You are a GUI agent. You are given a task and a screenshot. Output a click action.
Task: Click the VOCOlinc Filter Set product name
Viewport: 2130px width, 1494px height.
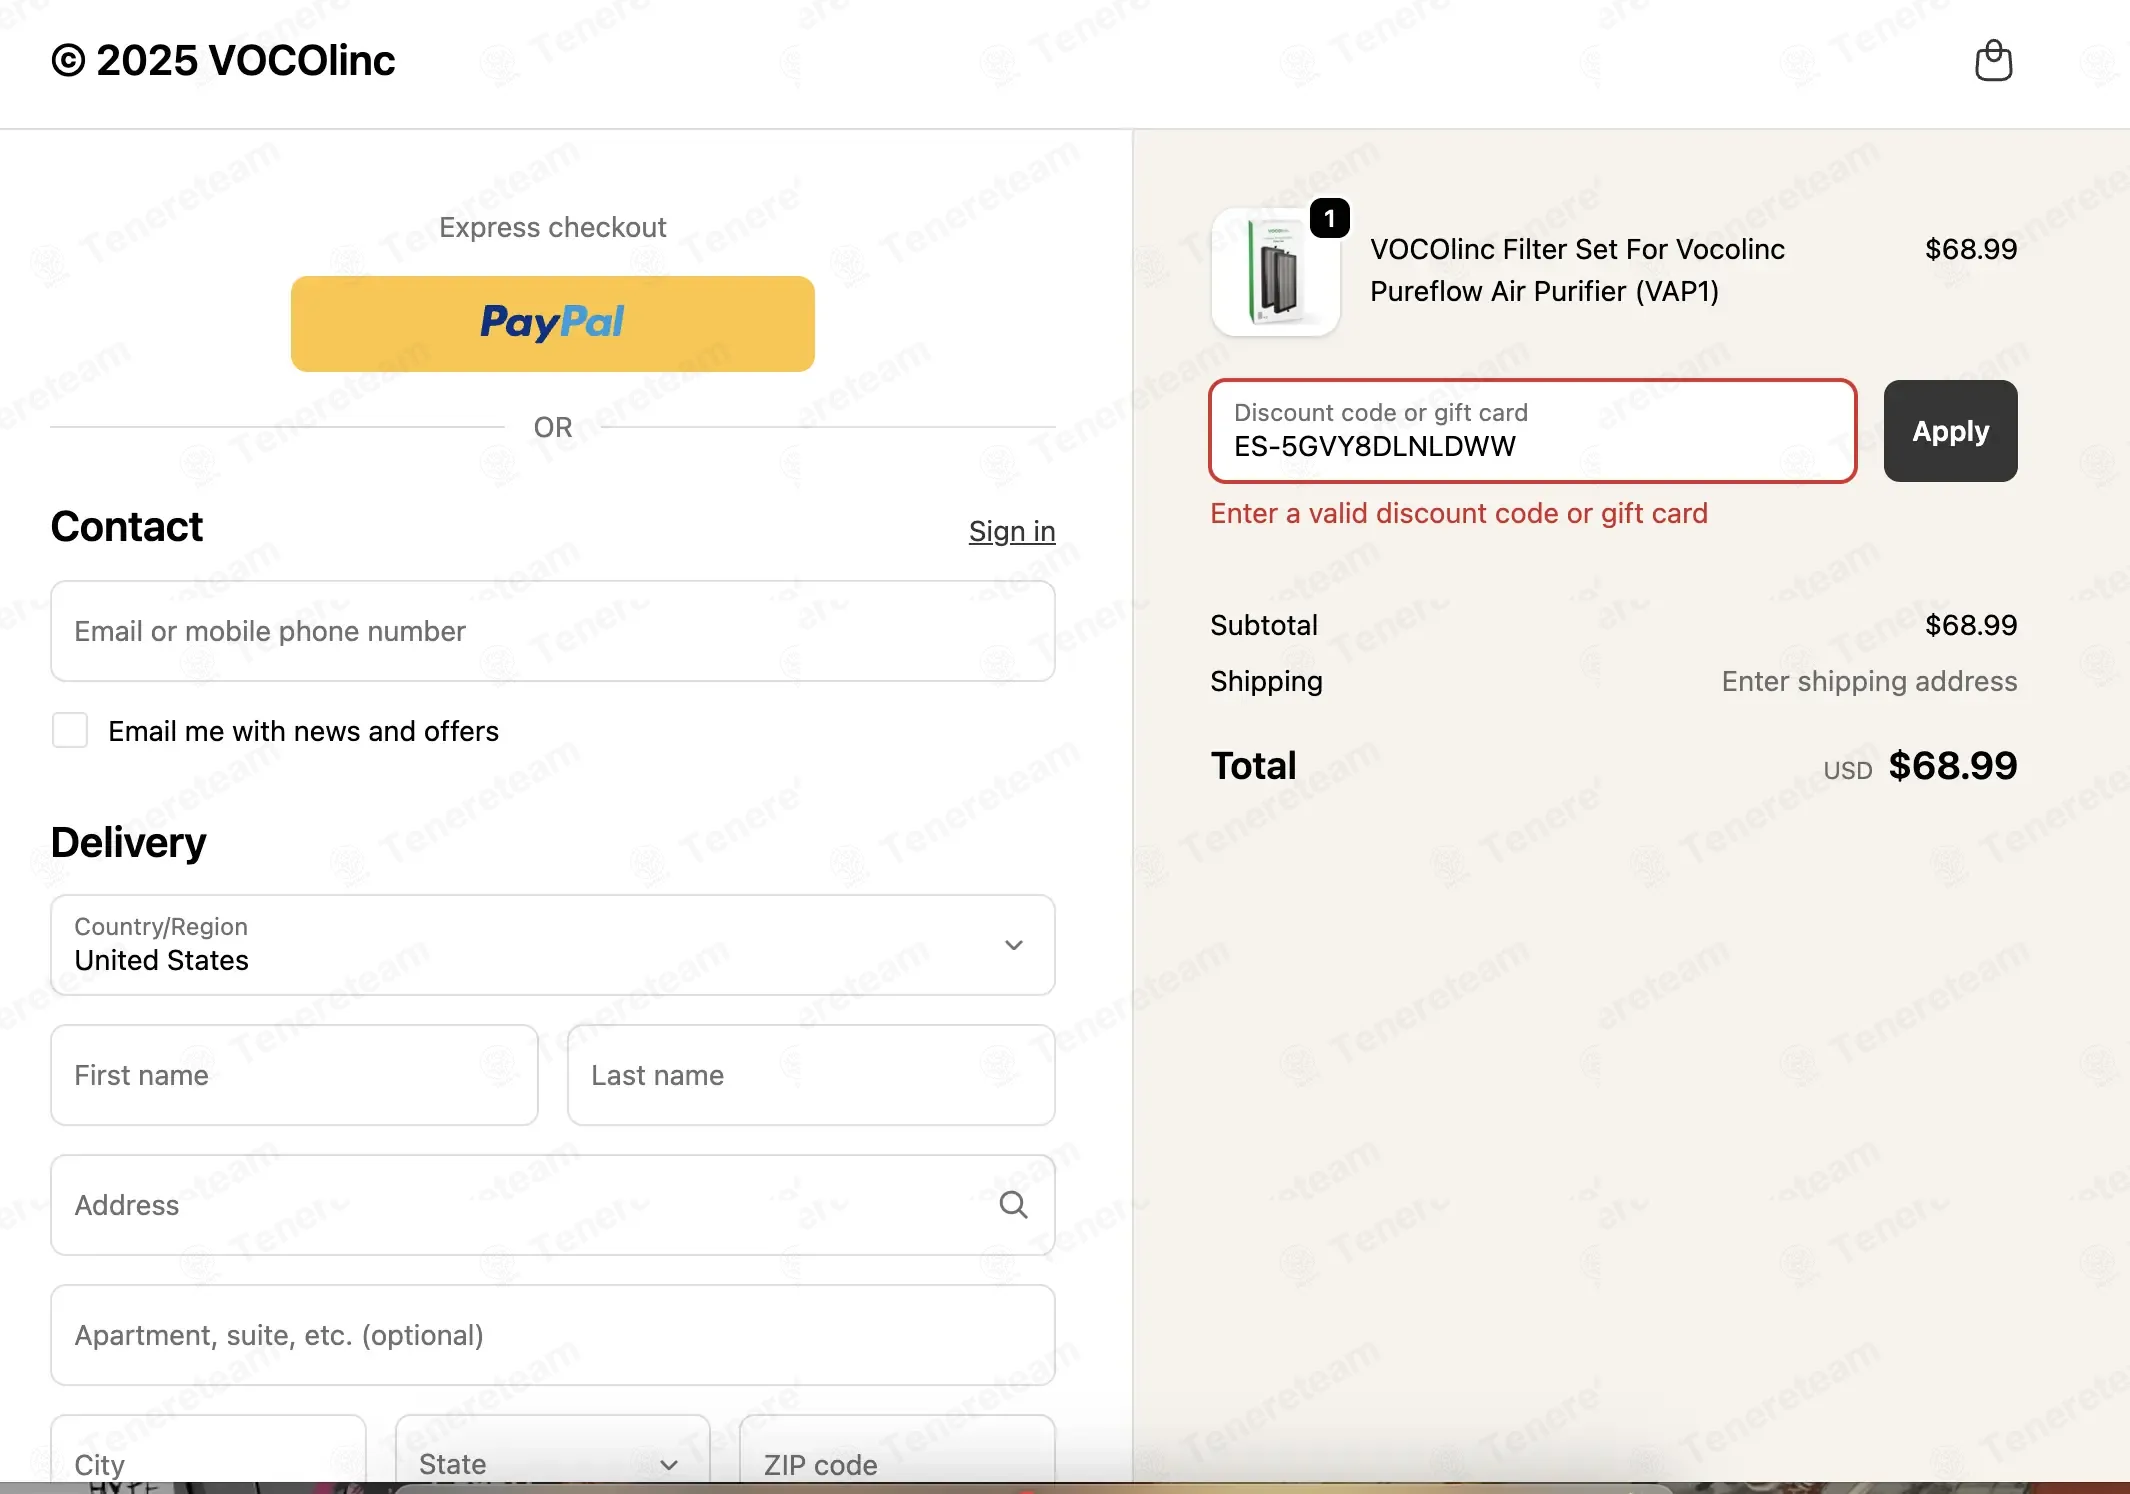(1577, 270)
